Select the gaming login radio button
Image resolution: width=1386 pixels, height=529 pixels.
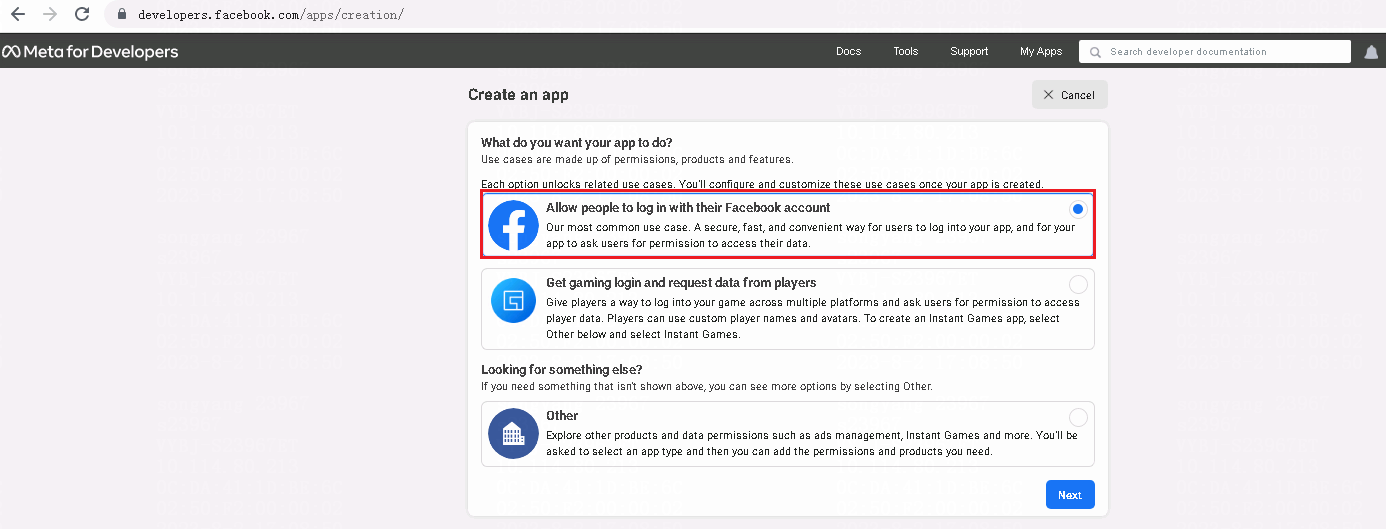pyautogui.click(x=1078, y=284)
